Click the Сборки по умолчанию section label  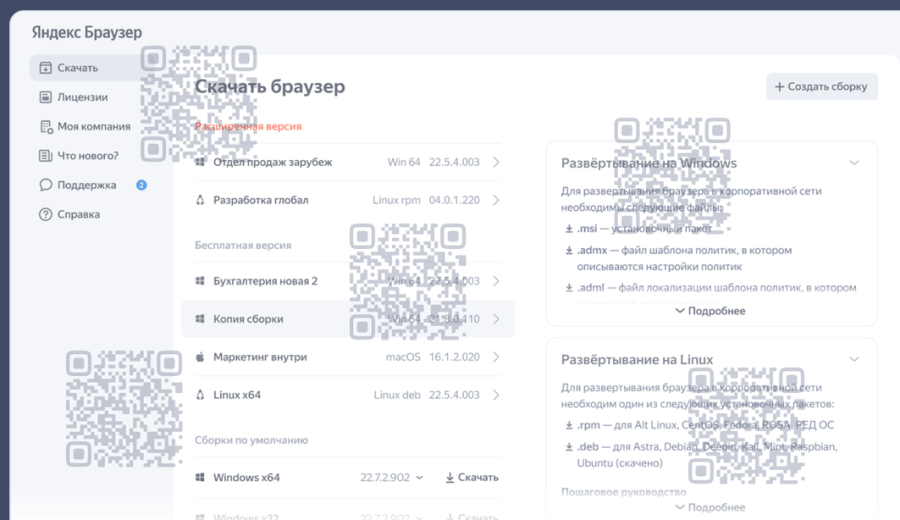point(251,440)
